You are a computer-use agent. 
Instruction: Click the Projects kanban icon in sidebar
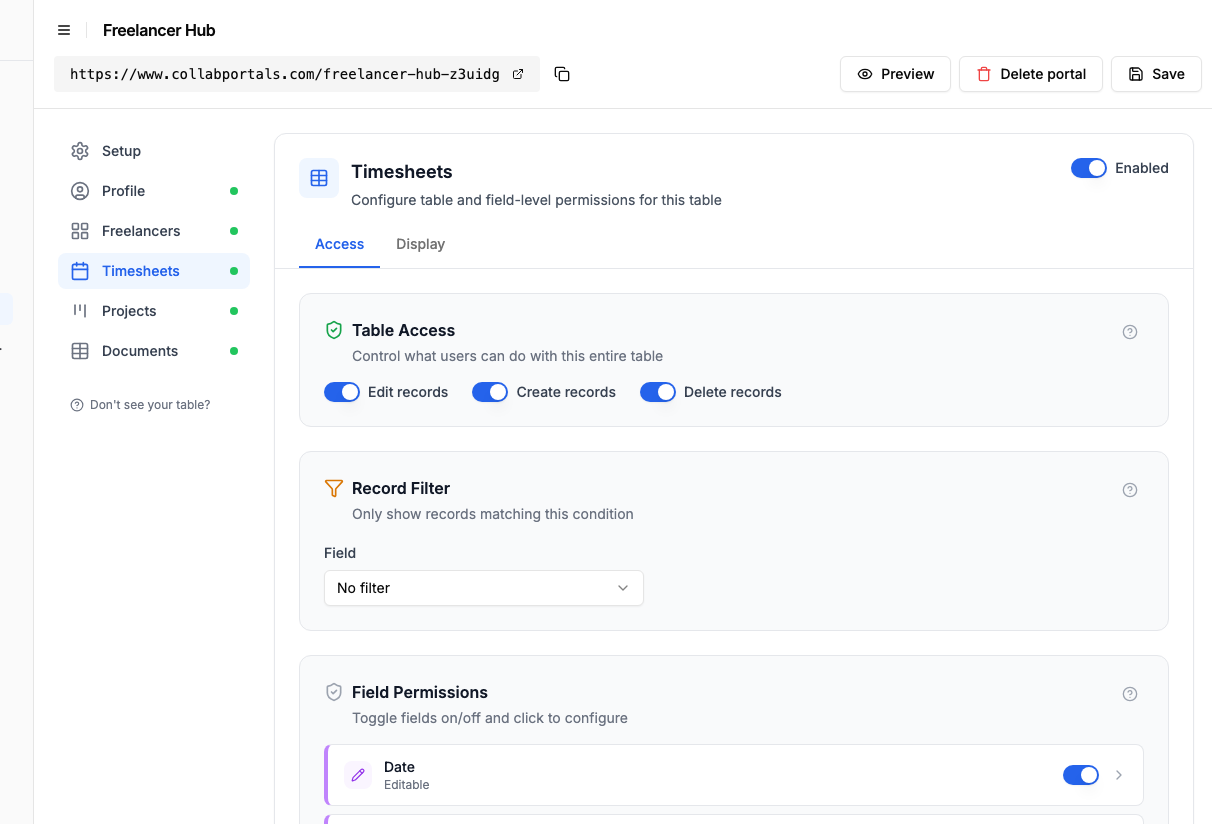(x=80, y=311)
